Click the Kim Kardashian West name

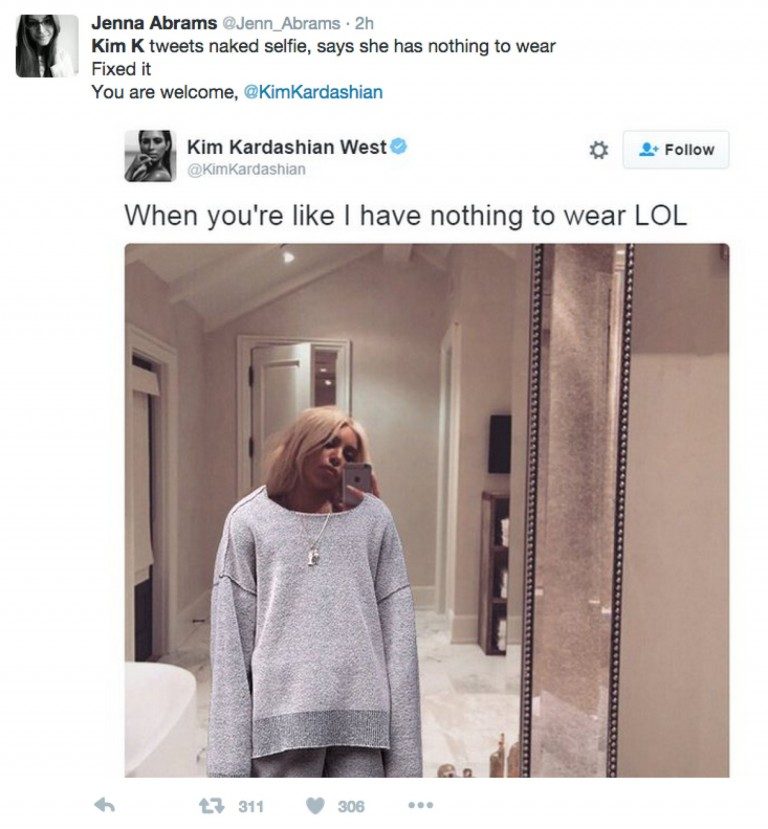(287, 147)
